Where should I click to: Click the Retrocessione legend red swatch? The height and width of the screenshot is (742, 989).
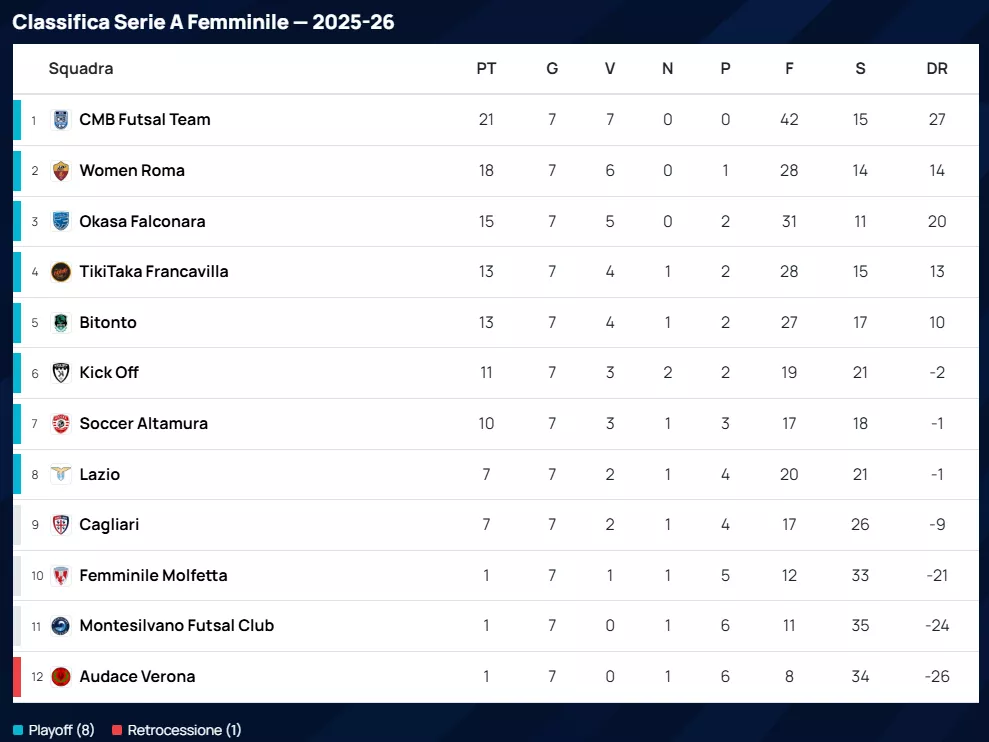pos(117,730)
